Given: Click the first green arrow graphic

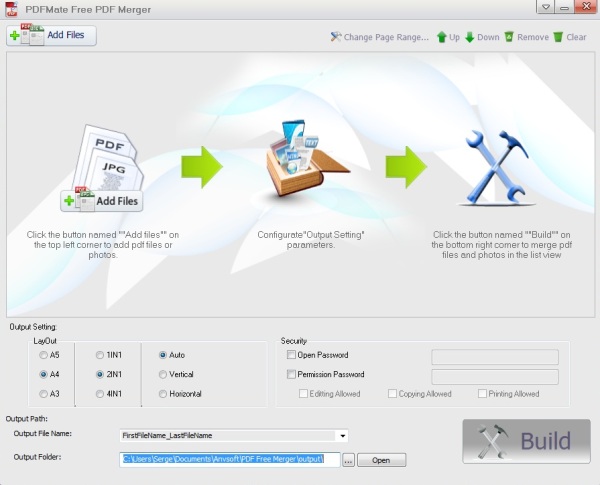Looking at the screenshot, I should 202,167.
